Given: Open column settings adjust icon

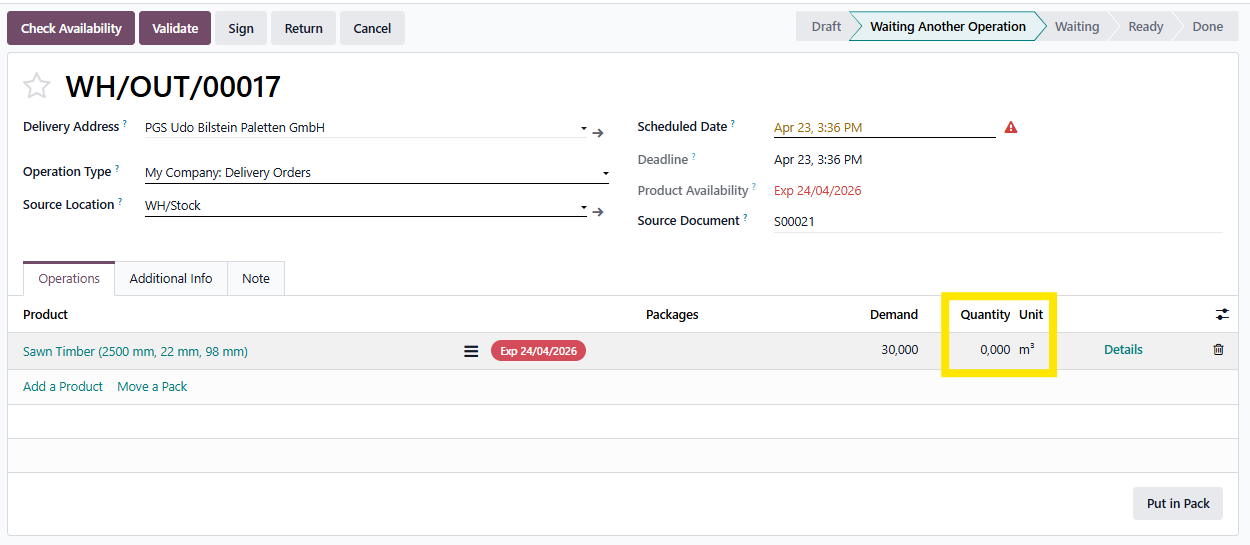Looking at the screenshot, I should click(x=1222, y=314).
